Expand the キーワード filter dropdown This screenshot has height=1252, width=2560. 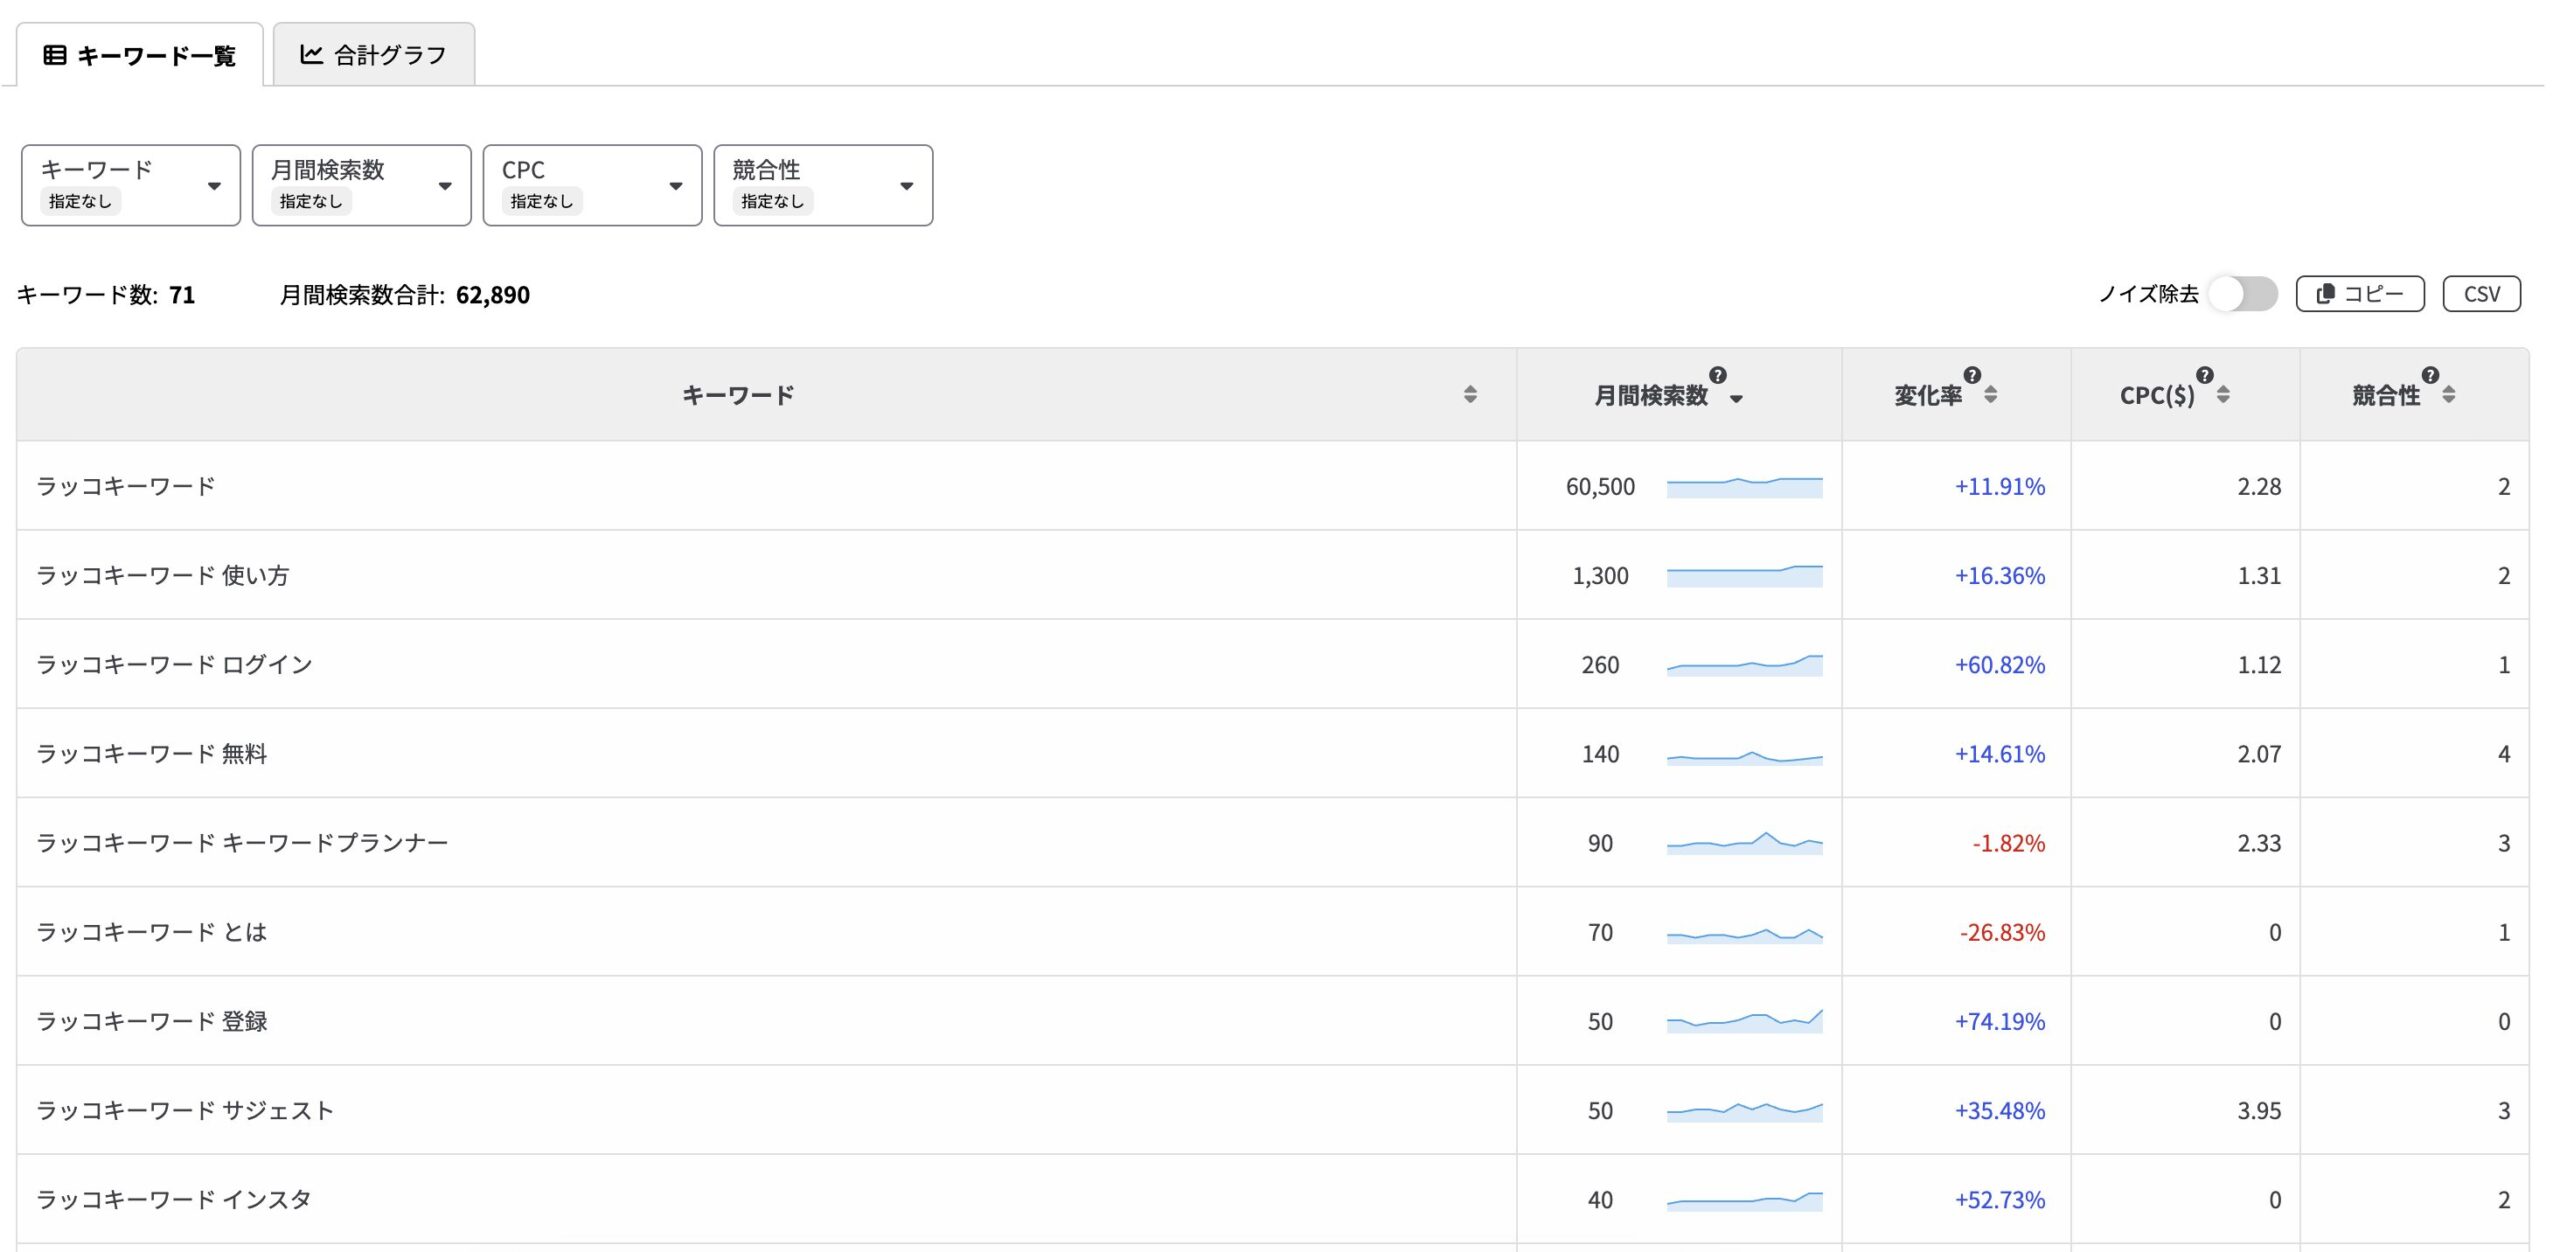(131, 185)
